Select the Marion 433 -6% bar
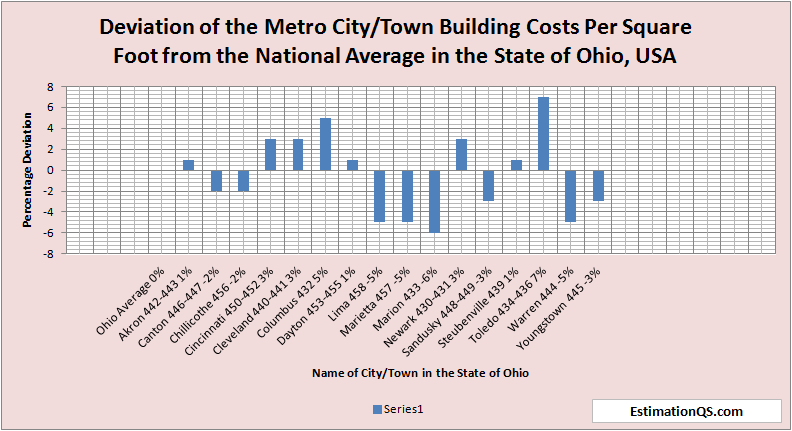This screenshot has height=431, width=792. (x=434, y=202)
